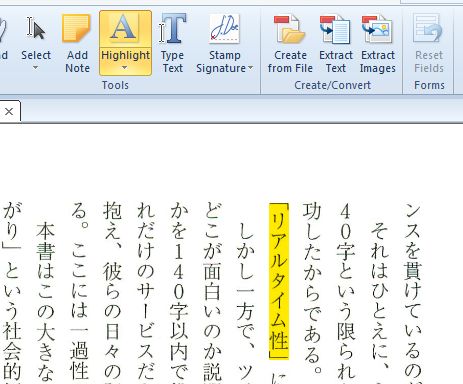Viewport: 463px width, 384px height.
Task: Open the Highlight color dropdown arrow
Action: (x=125, y=68)
